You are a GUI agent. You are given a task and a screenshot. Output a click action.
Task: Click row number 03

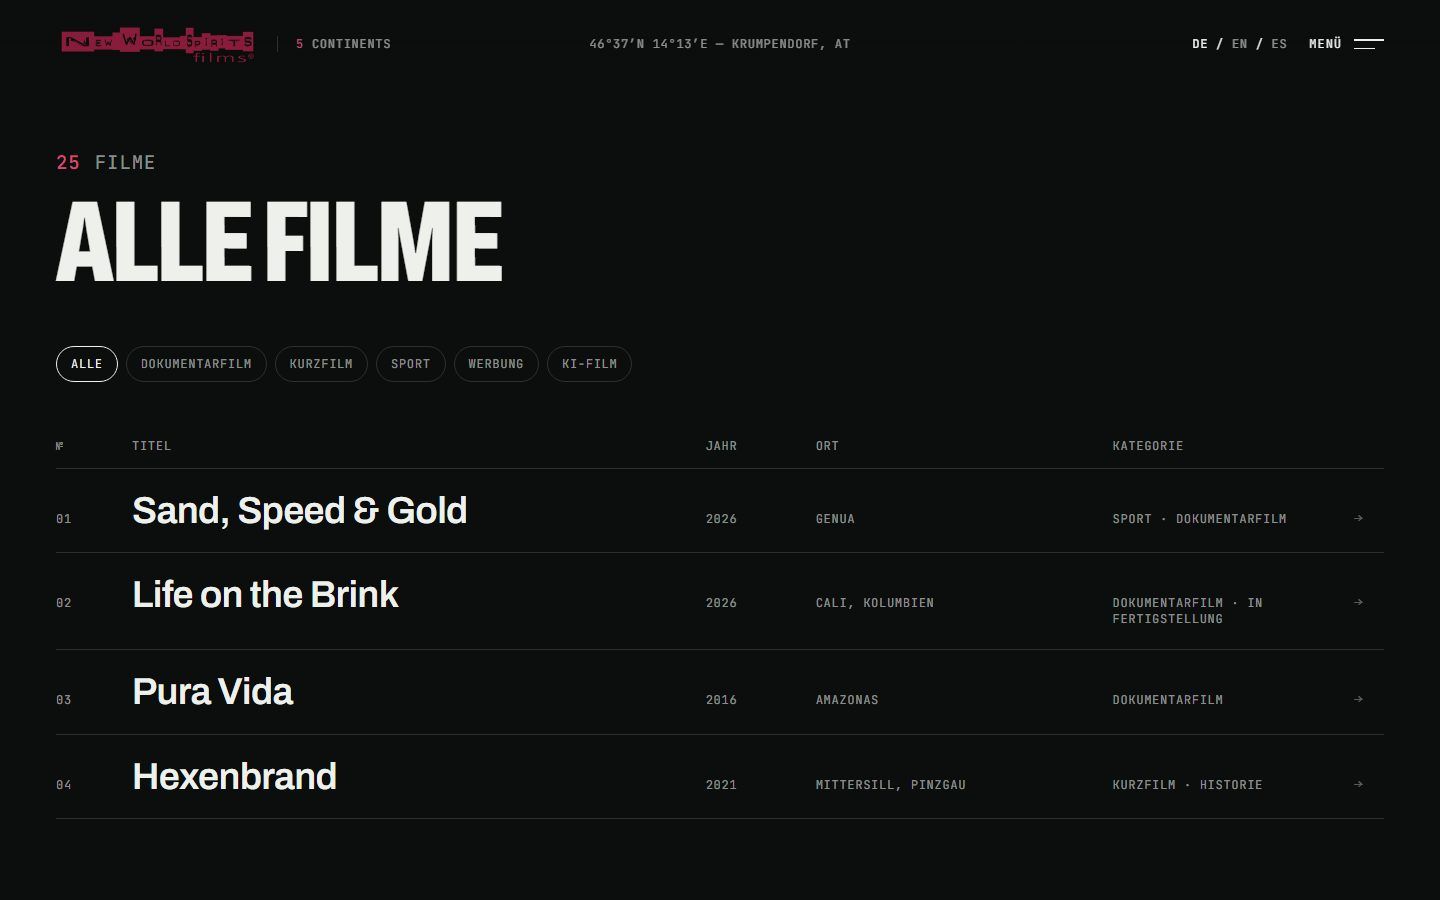64,700
